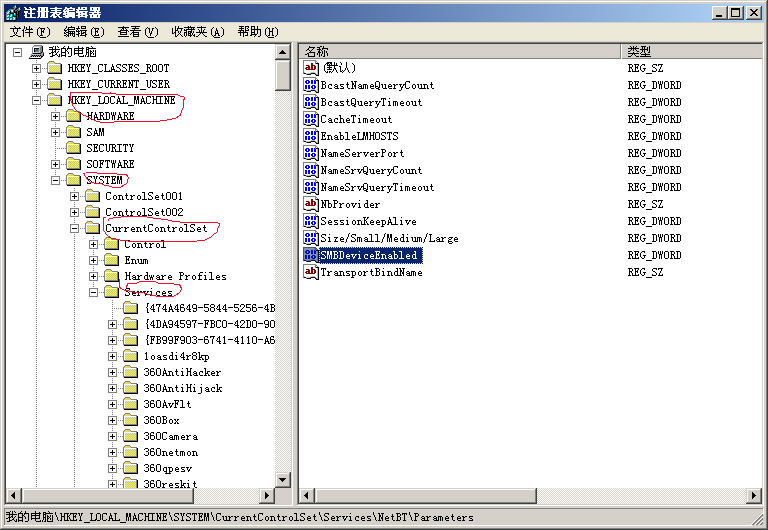768x530 pixels.
Task: Expand the 360AntiHijack key
Action: pyautogui.click(x=112, y=388)
